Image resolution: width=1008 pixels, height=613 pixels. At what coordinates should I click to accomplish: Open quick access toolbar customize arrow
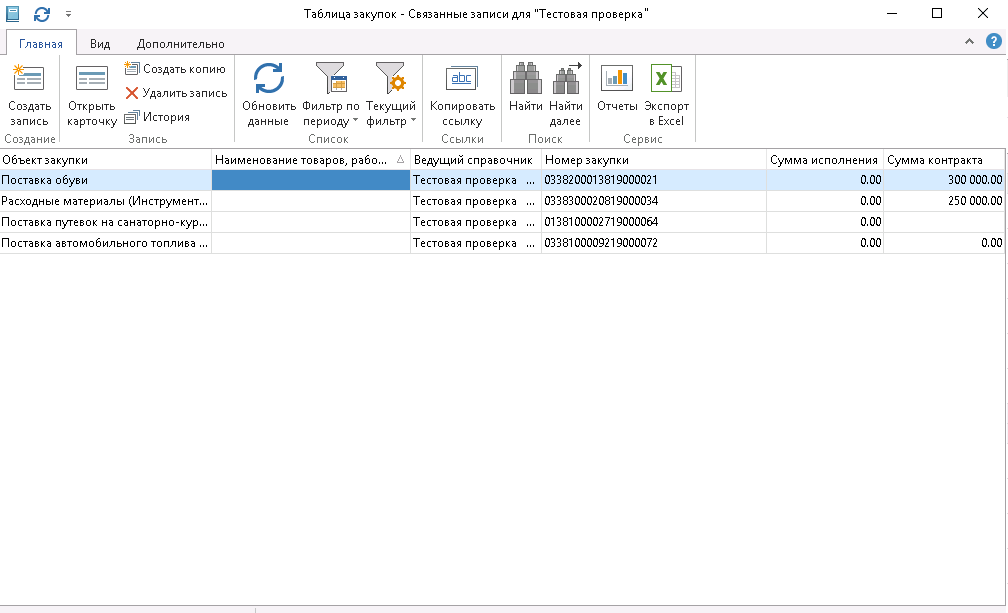pyautogui.click(x=68, y=13)
